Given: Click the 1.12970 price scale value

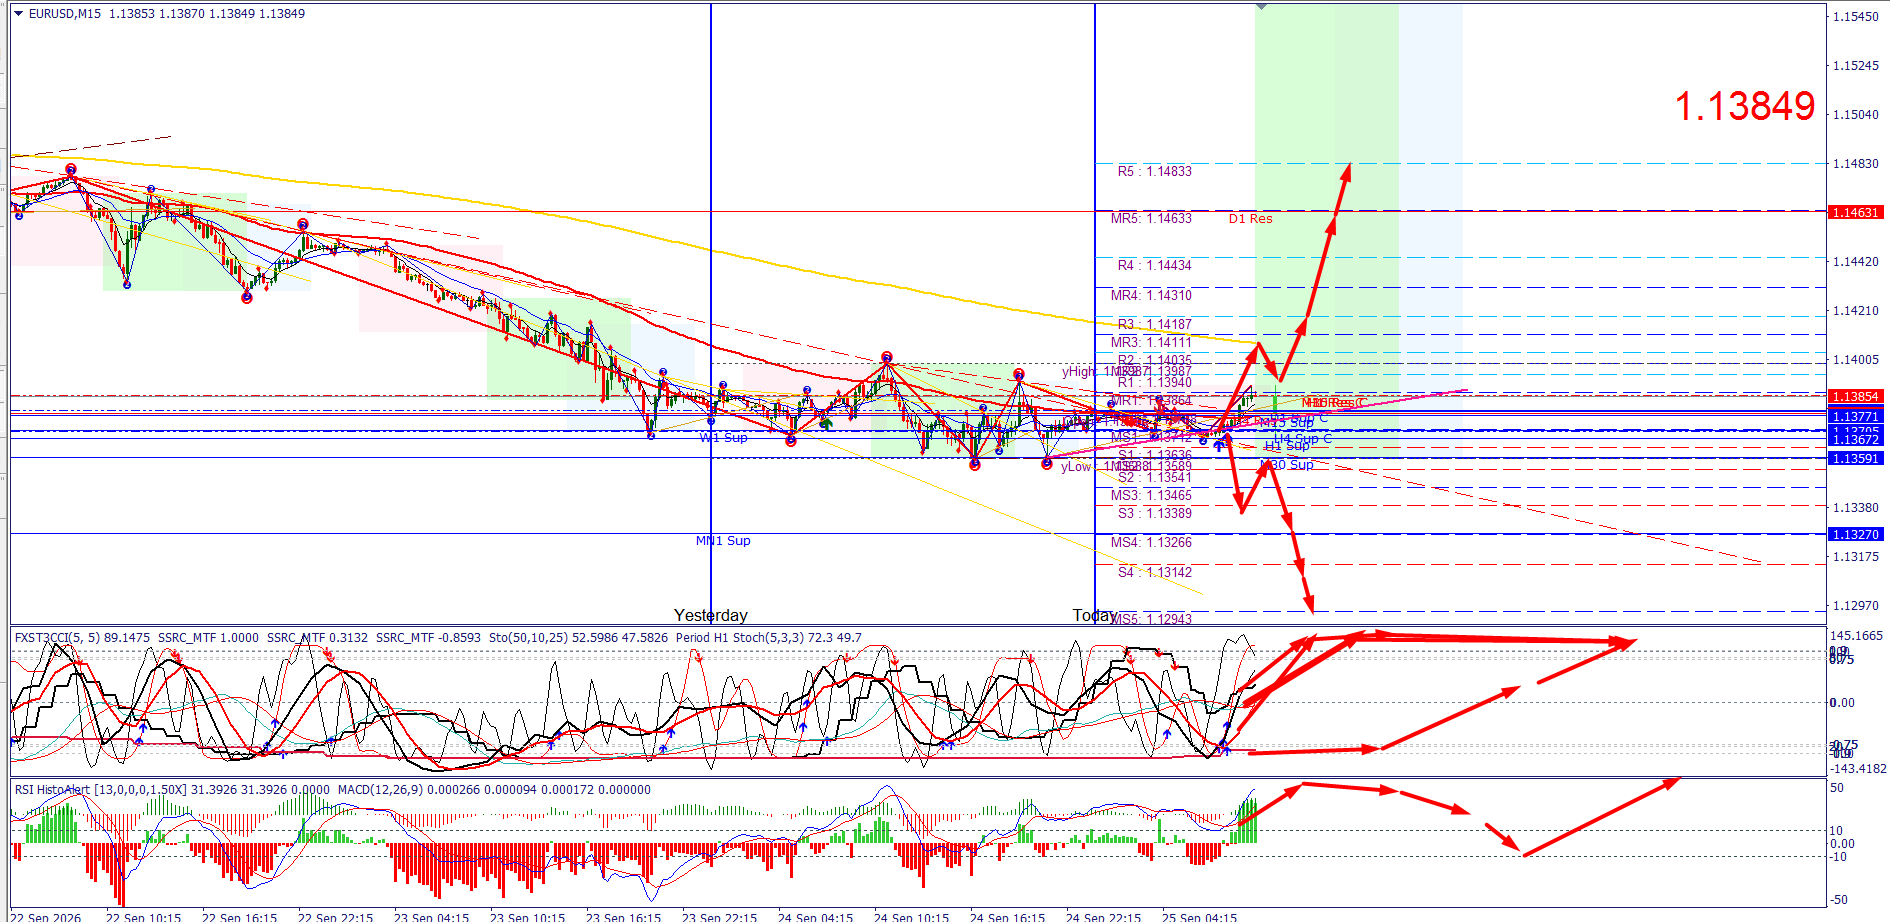Looking at the screenshot, I should [x=1855, y=606].
